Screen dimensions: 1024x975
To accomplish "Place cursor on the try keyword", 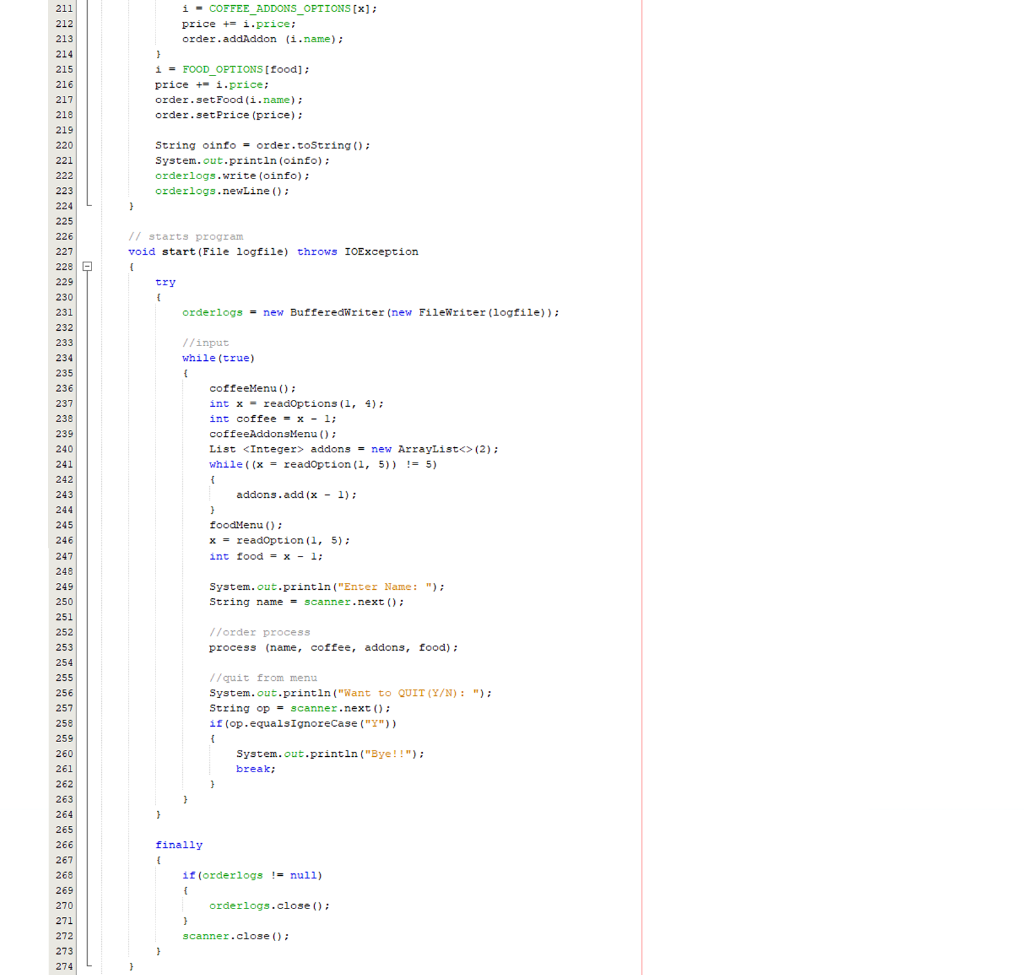I will [x=165, y=281].
